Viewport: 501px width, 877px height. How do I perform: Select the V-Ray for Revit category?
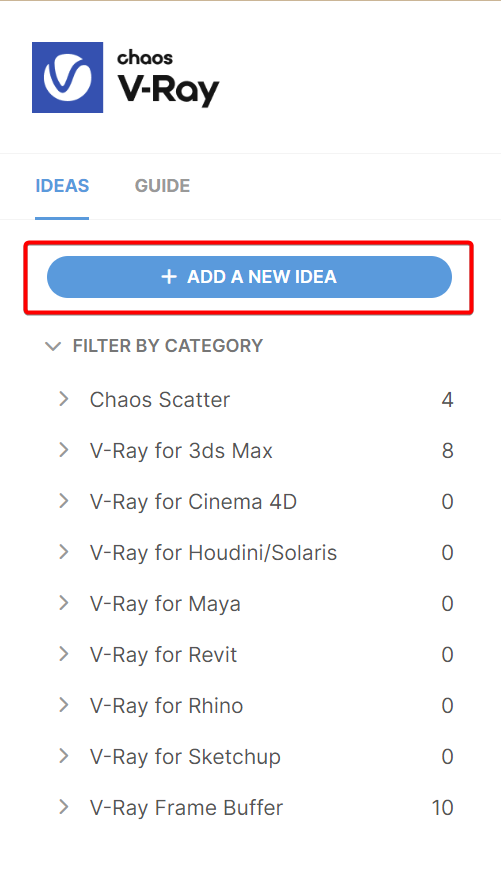tap(163, 654)
